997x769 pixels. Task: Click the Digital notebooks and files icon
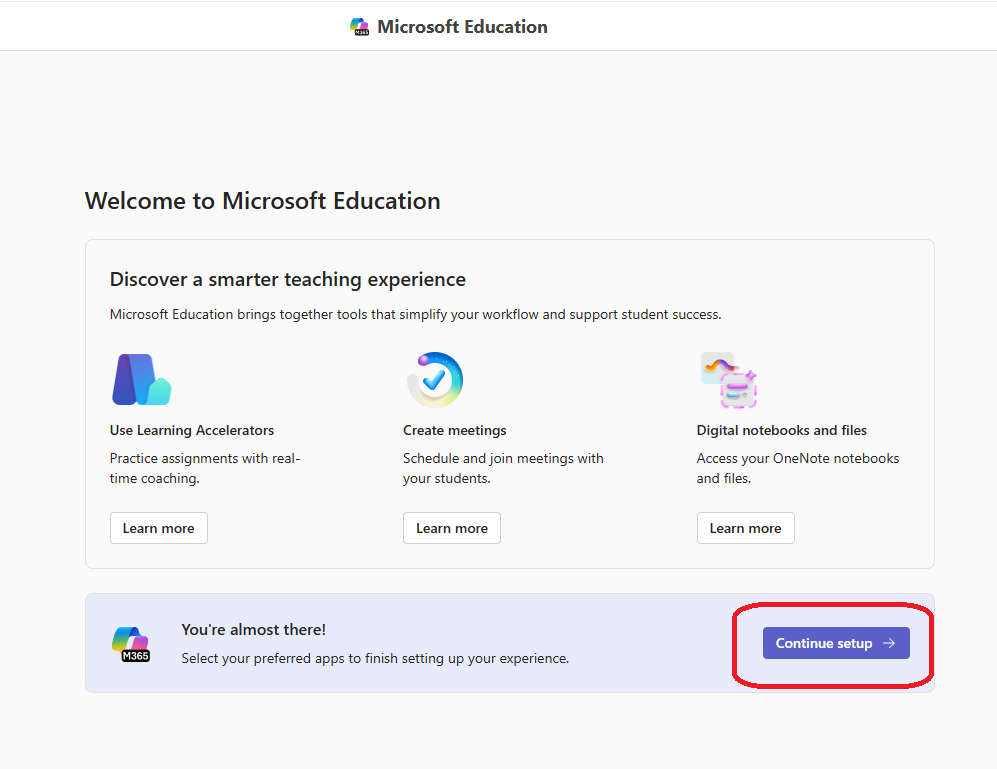point(728,380)
